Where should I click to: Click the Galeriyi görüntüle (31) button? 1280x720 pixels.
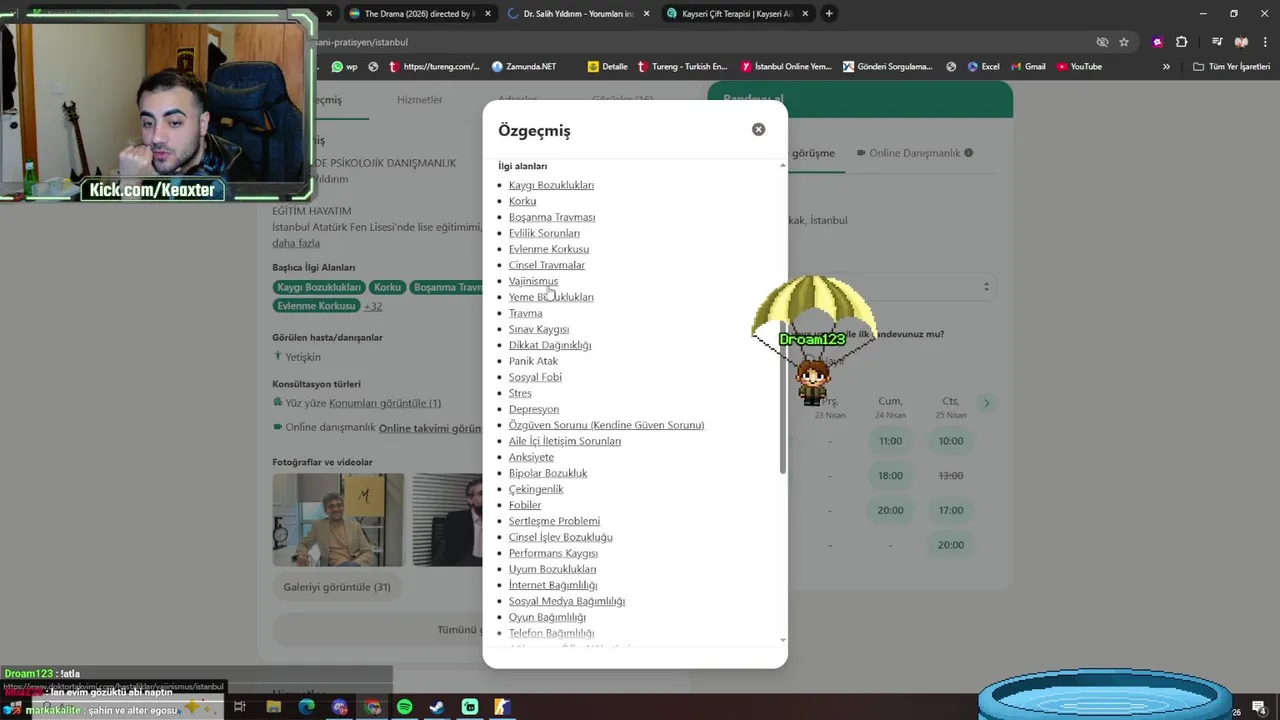pos(337,587)
